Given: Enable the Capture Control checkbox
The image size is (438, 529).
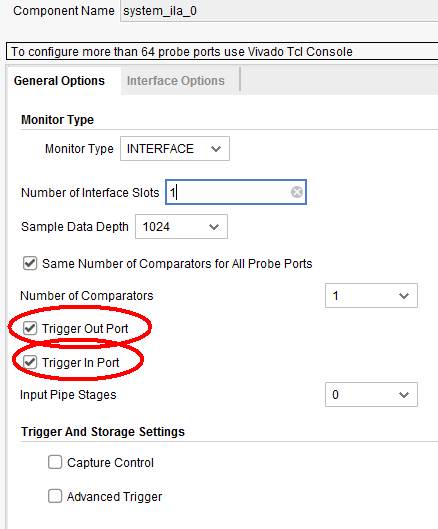Looking at the screenshot, I should 55,462.
